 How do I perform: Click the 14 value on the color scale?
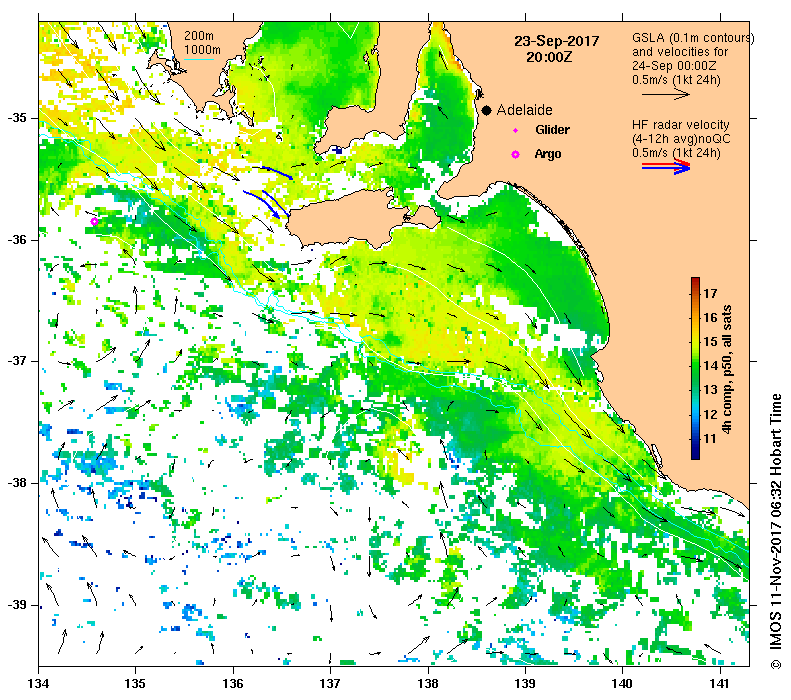click(x=710, y=366)
